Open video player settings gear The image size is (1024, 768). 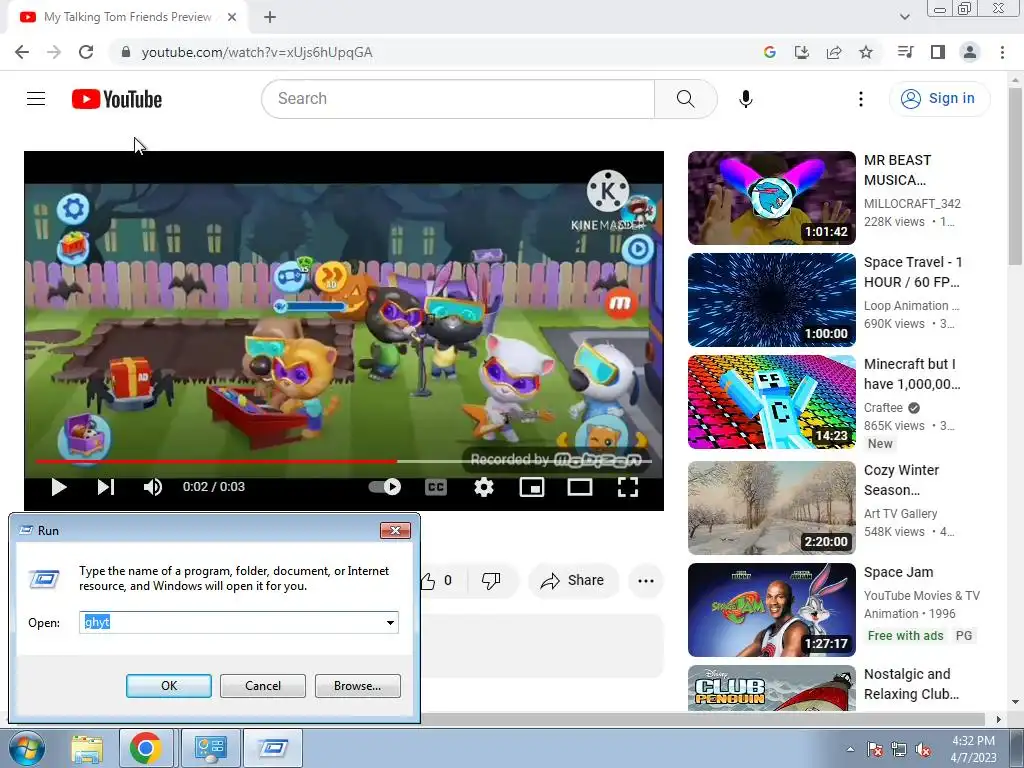coord(483,487)
